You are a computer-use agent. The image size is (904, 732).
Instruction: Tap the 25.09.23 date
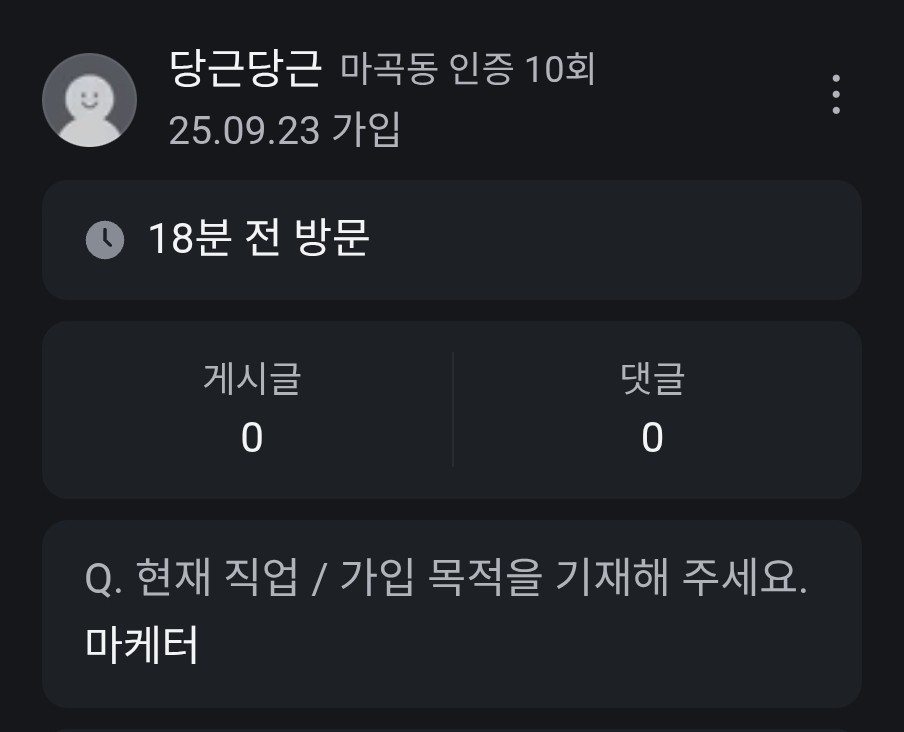[x=244, y=130]
